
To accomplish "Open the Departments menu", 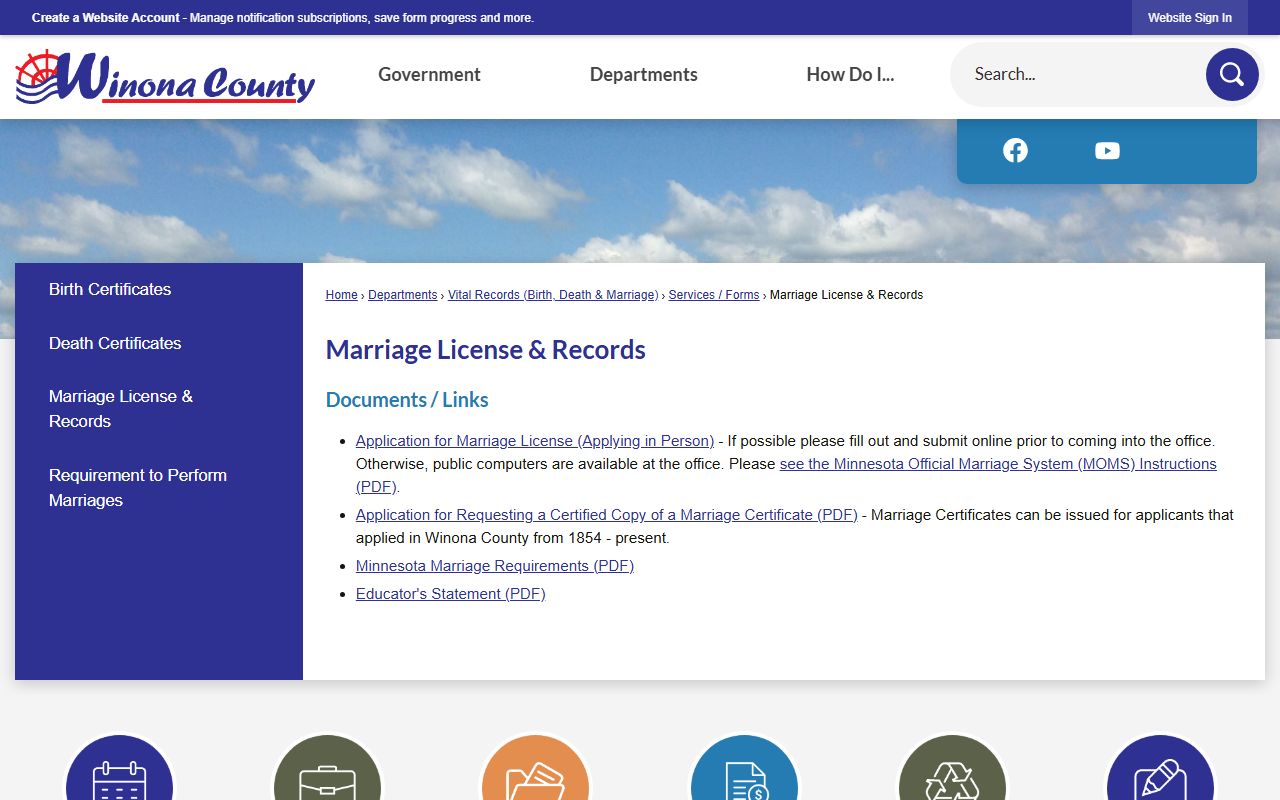I will [643, 75].
